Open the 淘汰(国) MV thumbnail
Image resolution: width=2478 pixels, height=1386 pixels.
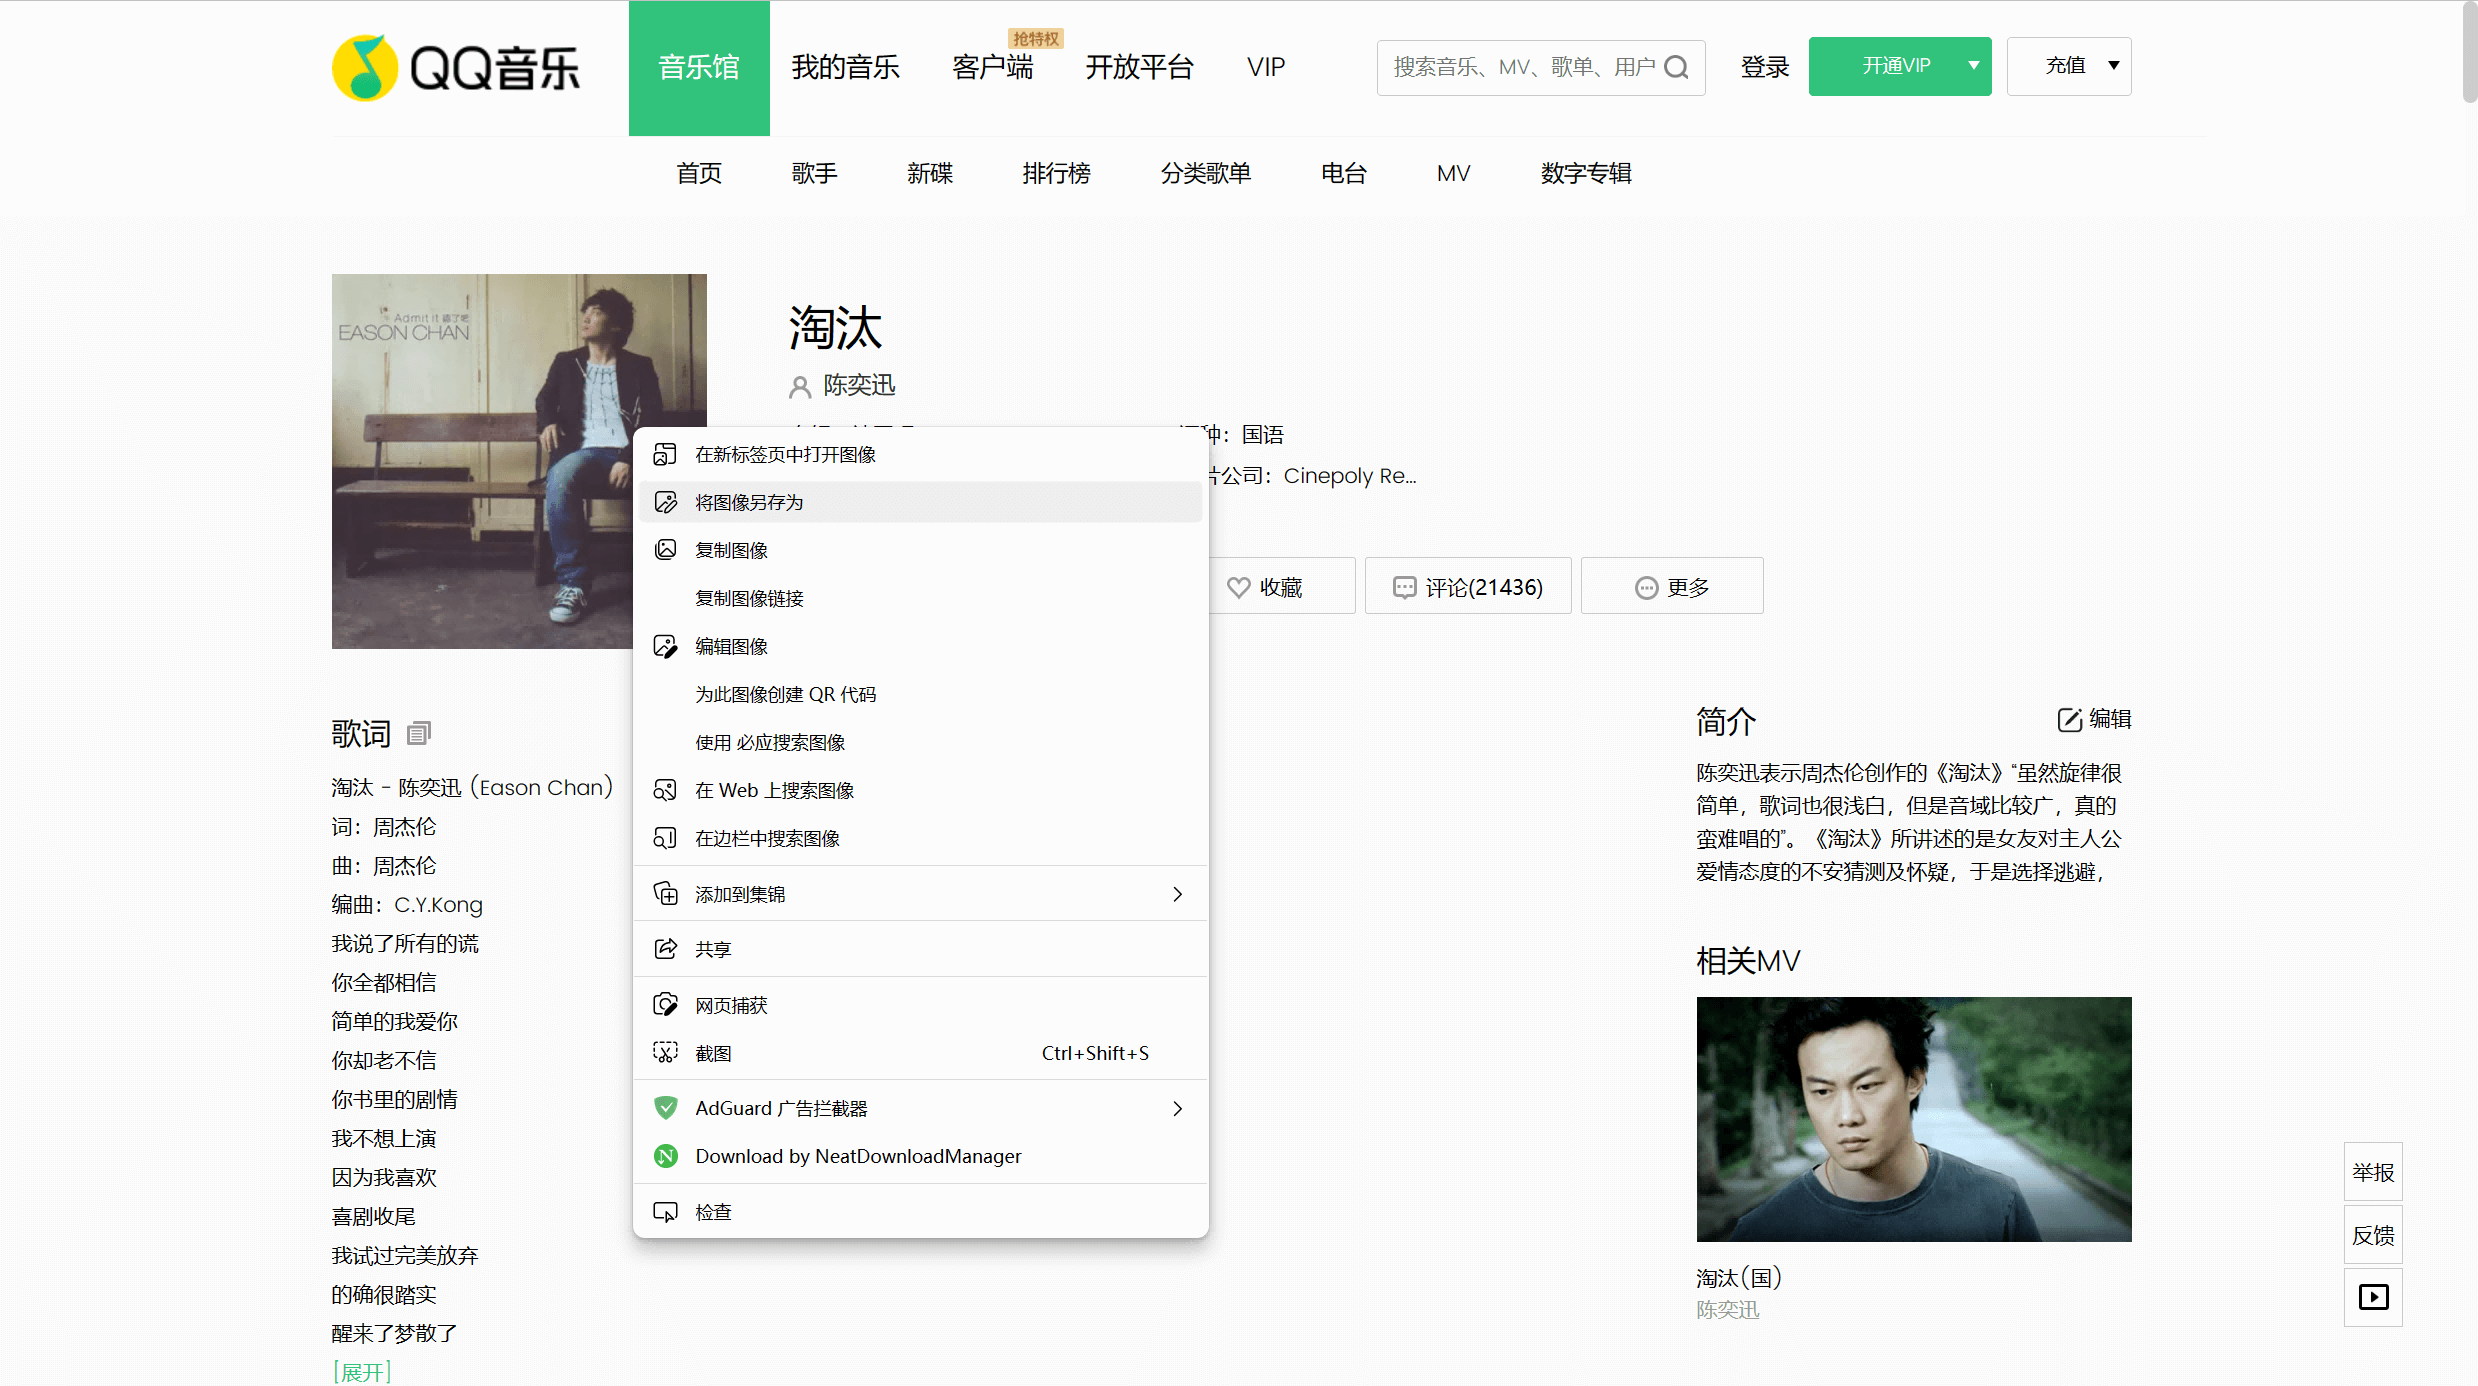1913,1119
